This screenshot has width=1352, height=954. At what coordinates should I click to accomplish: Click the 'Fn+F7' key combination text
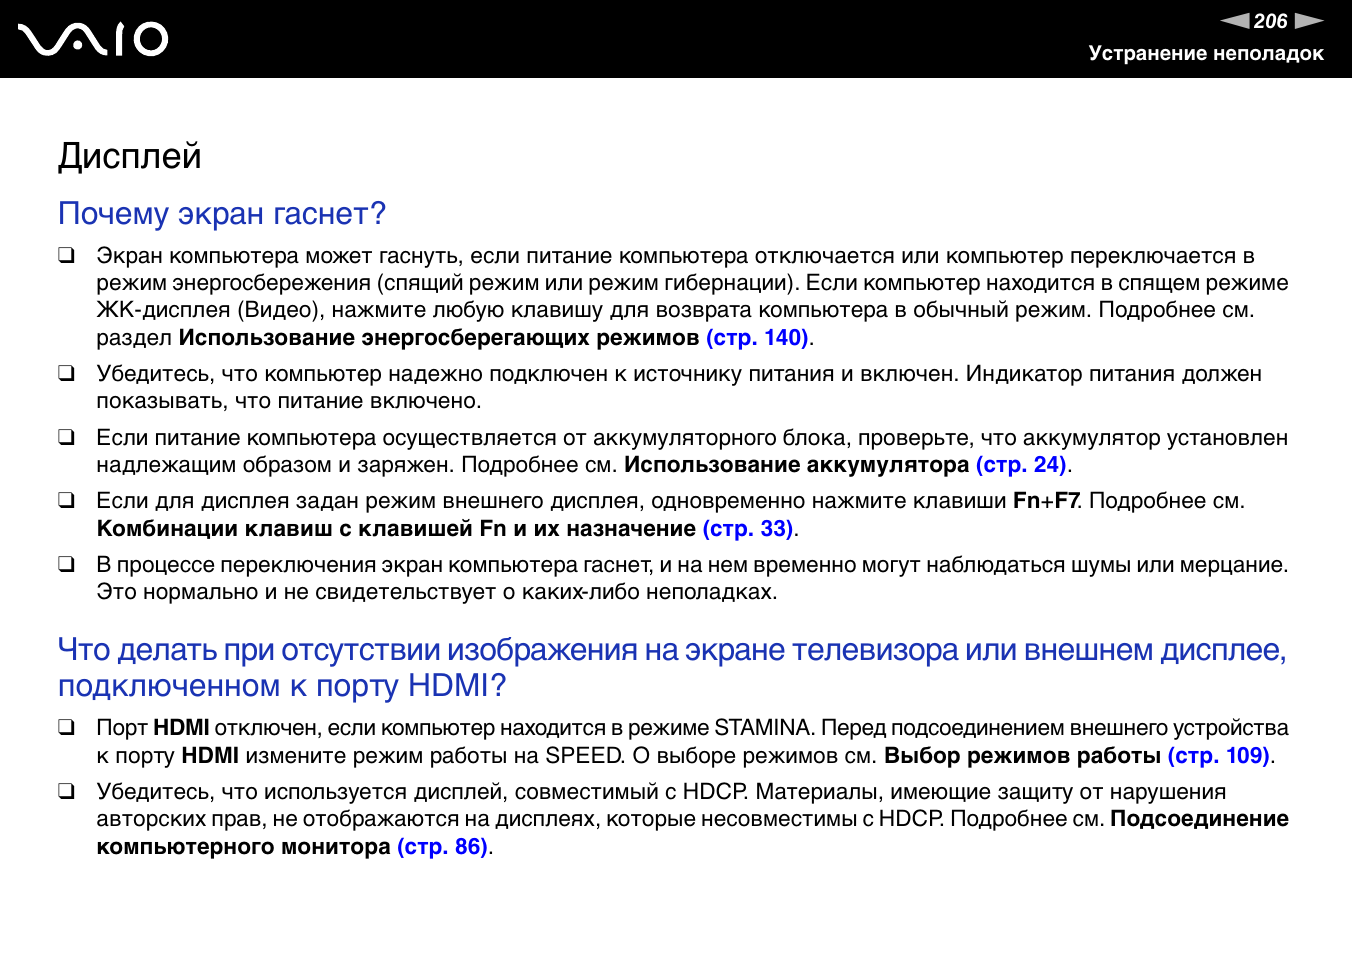tap(1045, 501)
